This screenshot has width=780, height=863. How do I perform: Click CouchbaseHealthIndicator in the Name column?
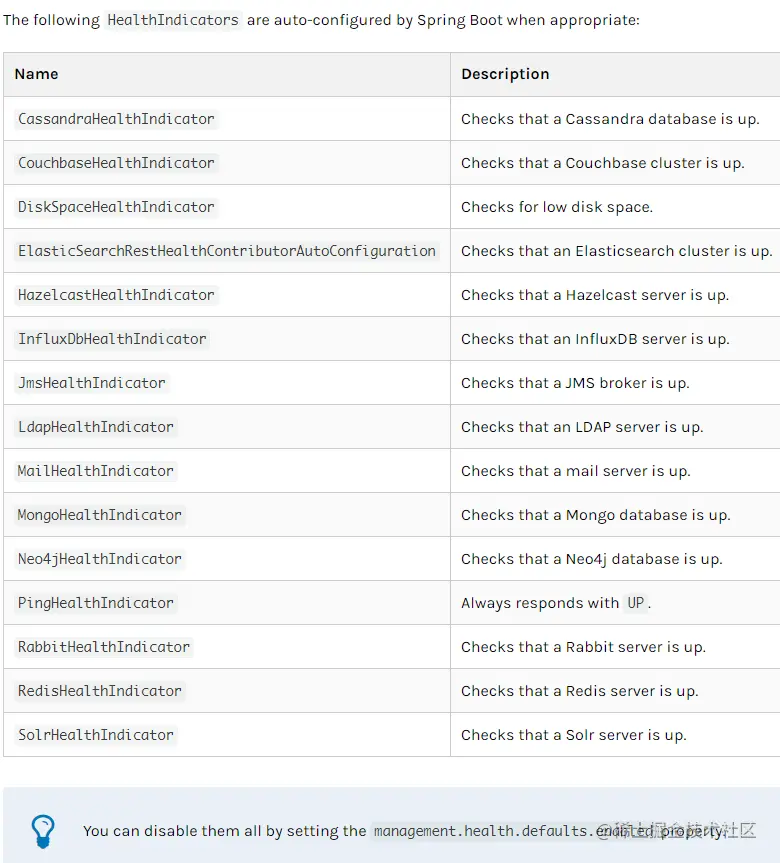tap(116, 163)
